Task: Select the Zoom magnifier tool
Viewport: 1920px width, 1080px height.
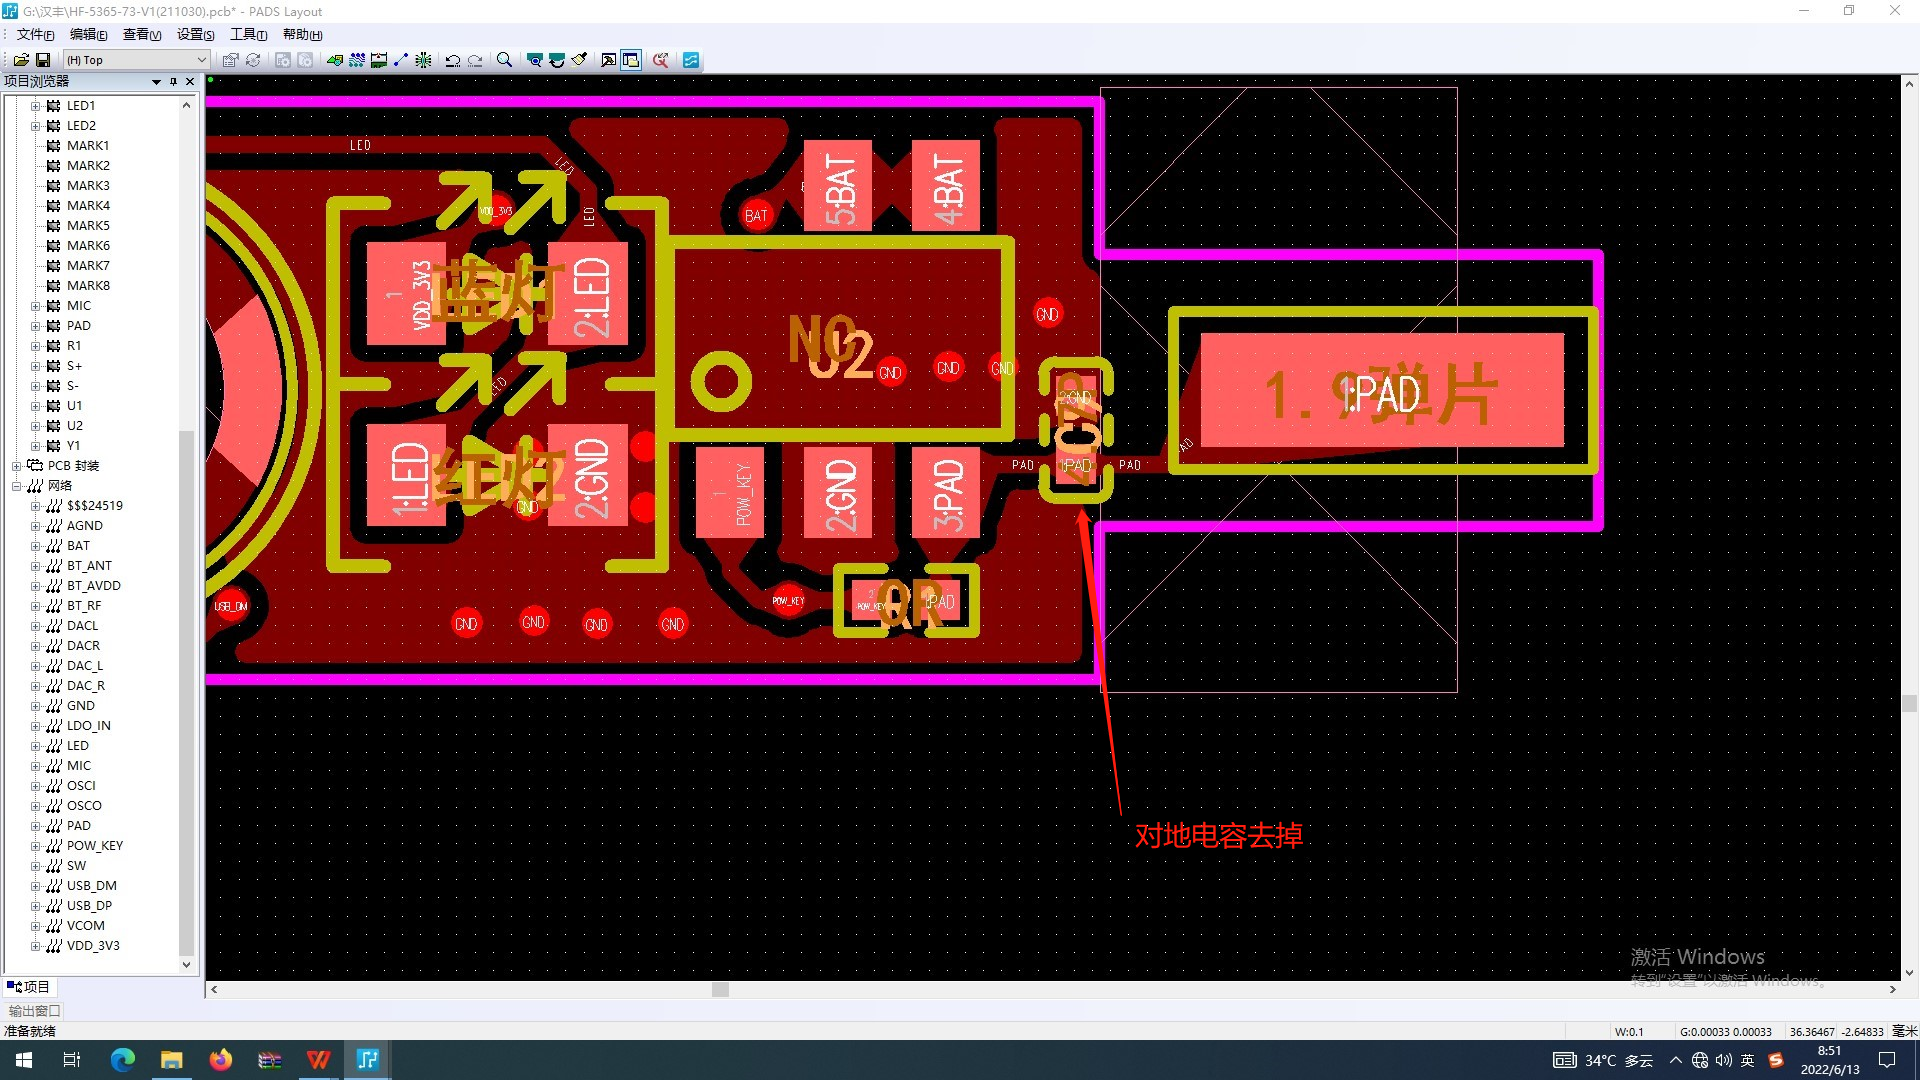Action: point(504,60)
